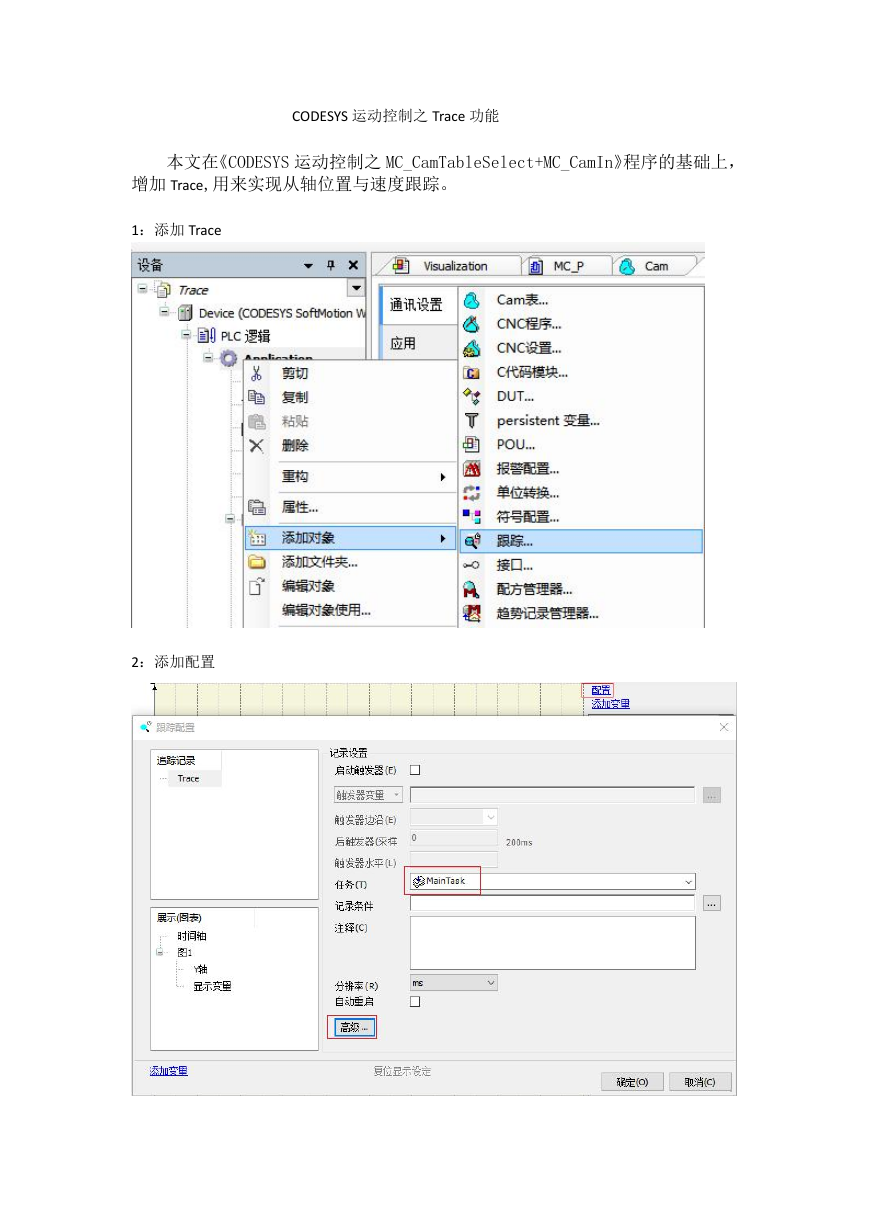Collapse the Application node expander
Image resolution: width=869 pixels, height=1228 pixels.
(x=208, y=358)
